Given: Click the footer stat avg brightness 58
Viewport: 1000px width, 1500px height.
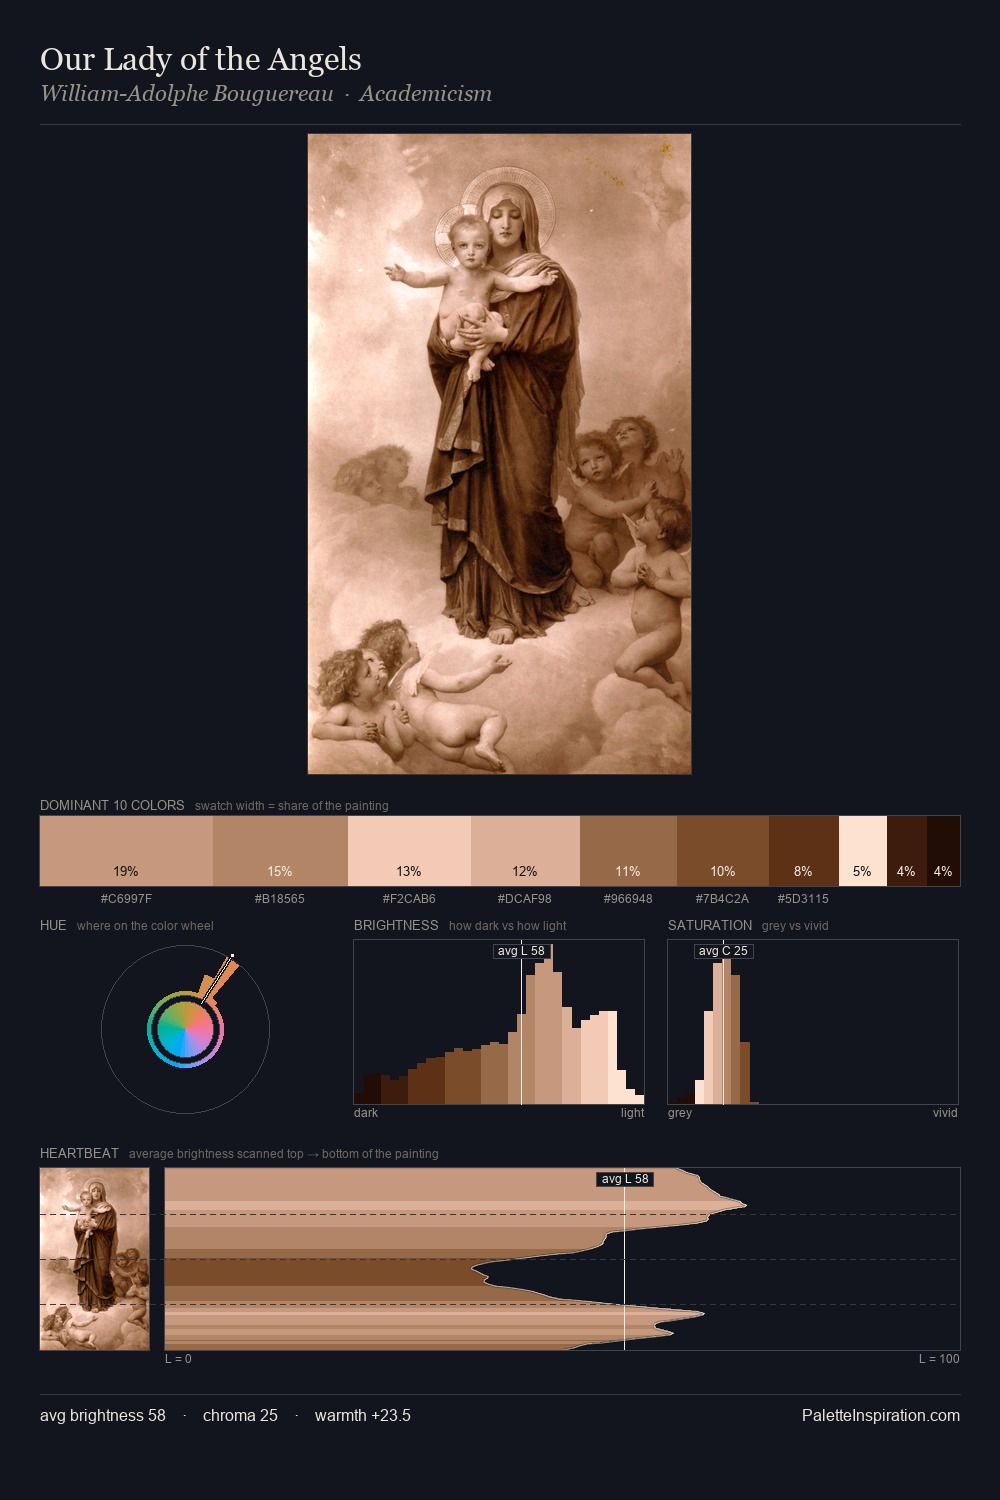Looking at the screenshot, I should coord(103,1415).
